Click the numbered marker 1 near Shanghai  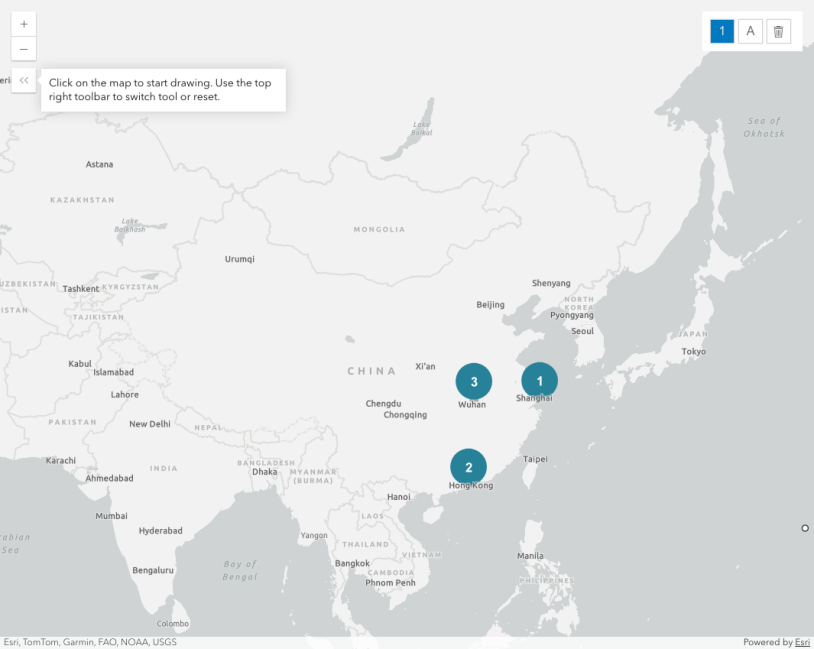pos(539,380)
